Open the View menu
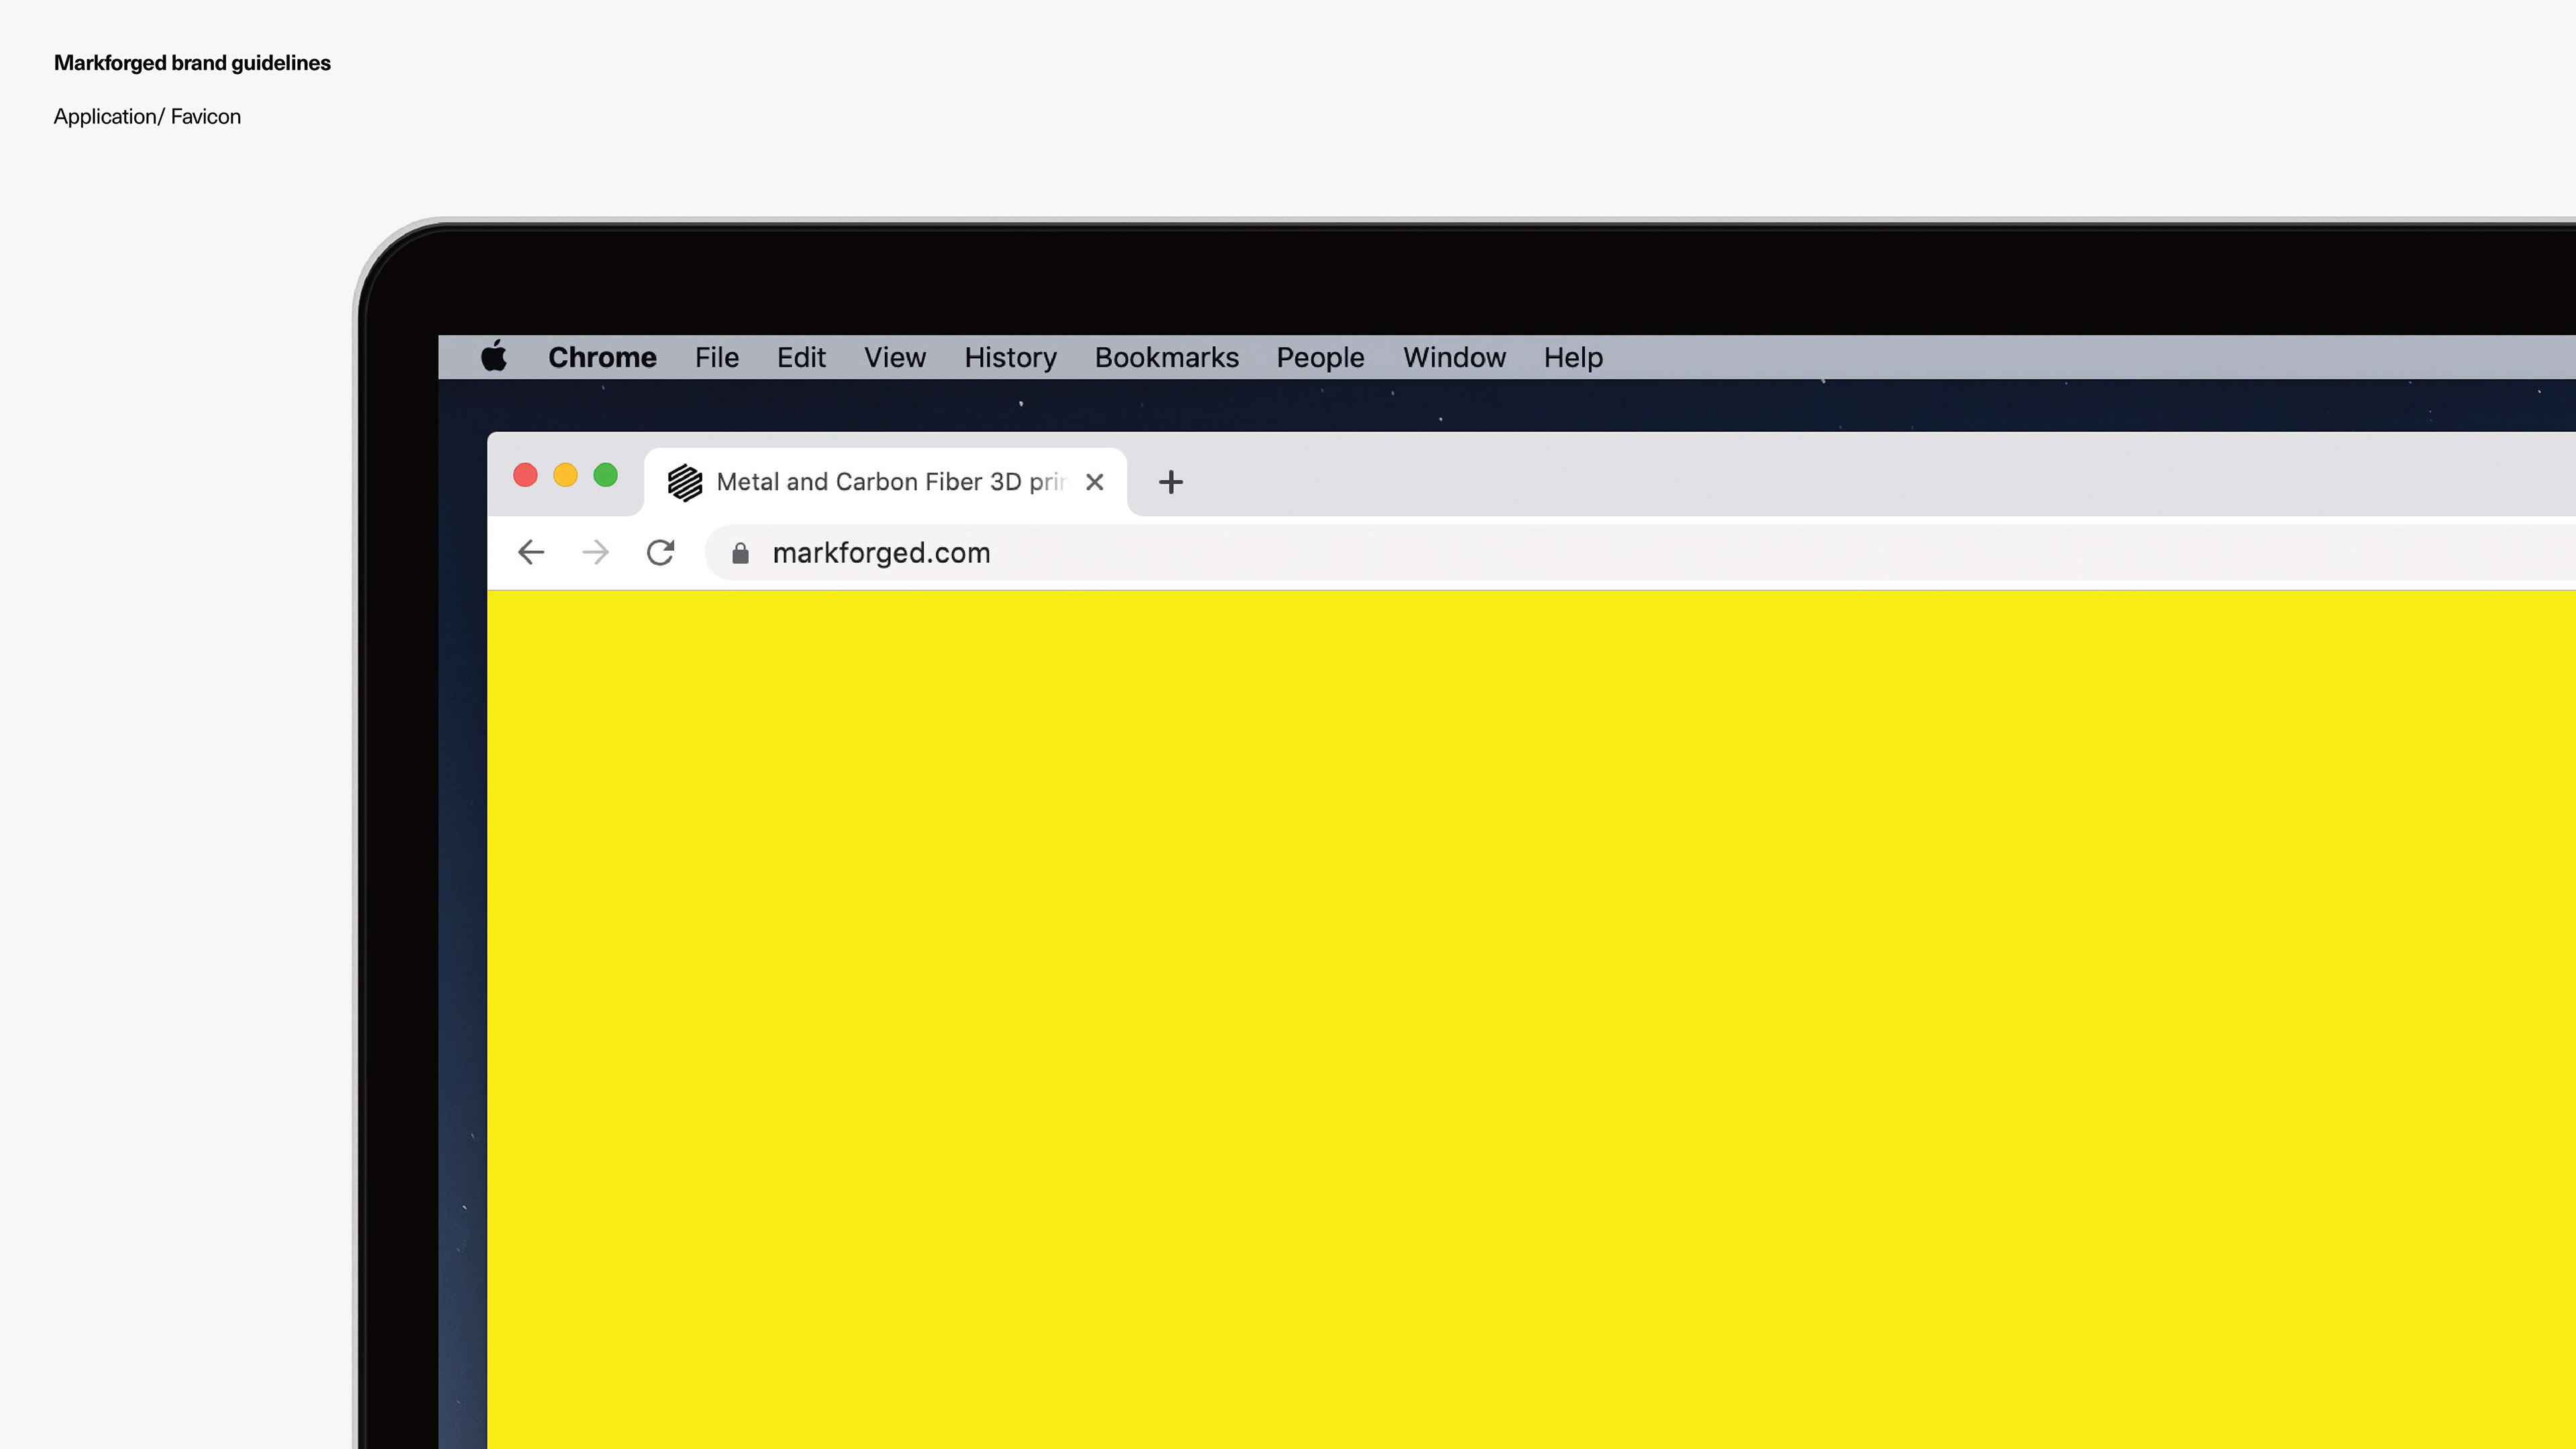This screenshot has height=1449, width=2576. point(894,357)
